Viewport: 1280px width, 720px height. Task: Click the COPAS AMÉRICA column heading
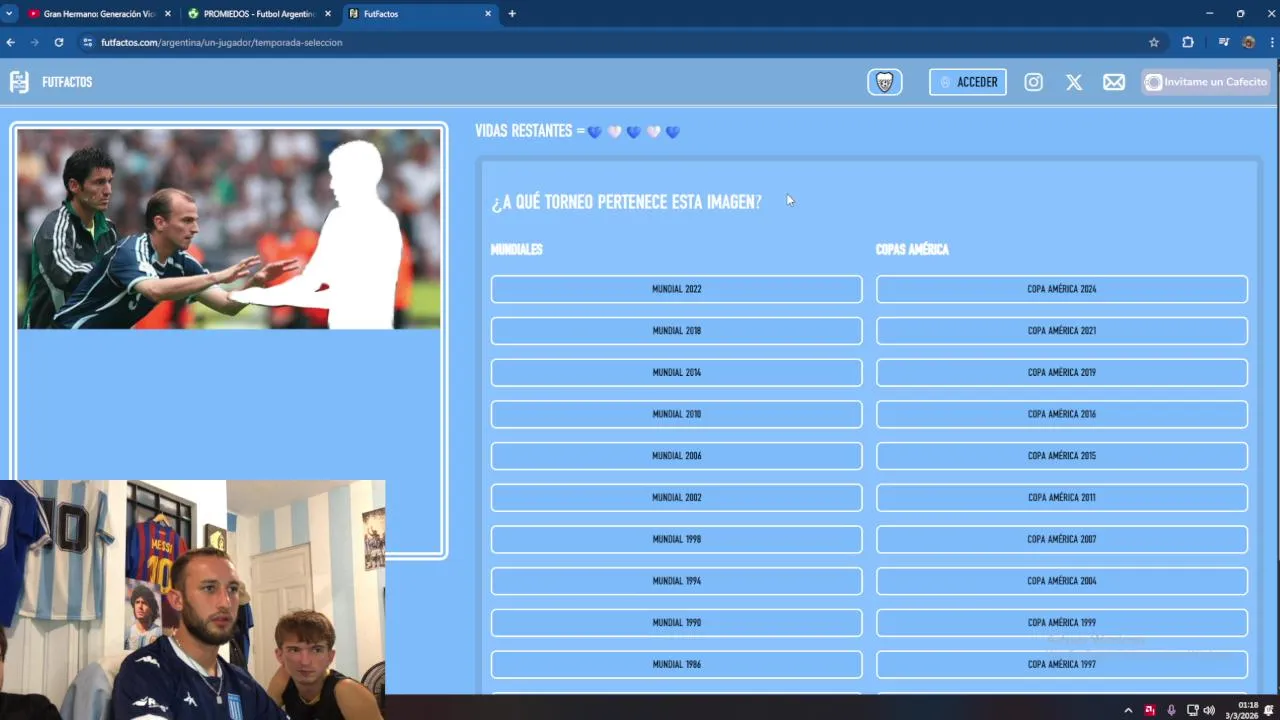[x=912, y=250]
